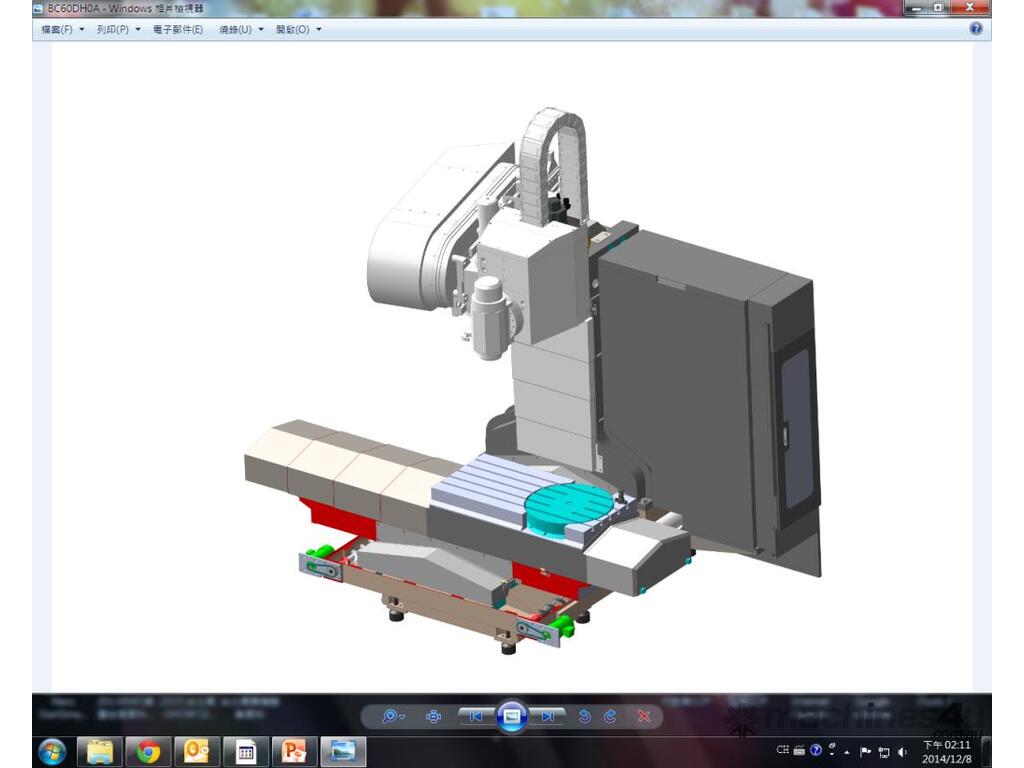Click the fit-to-window actual size icon

point(434,716)
